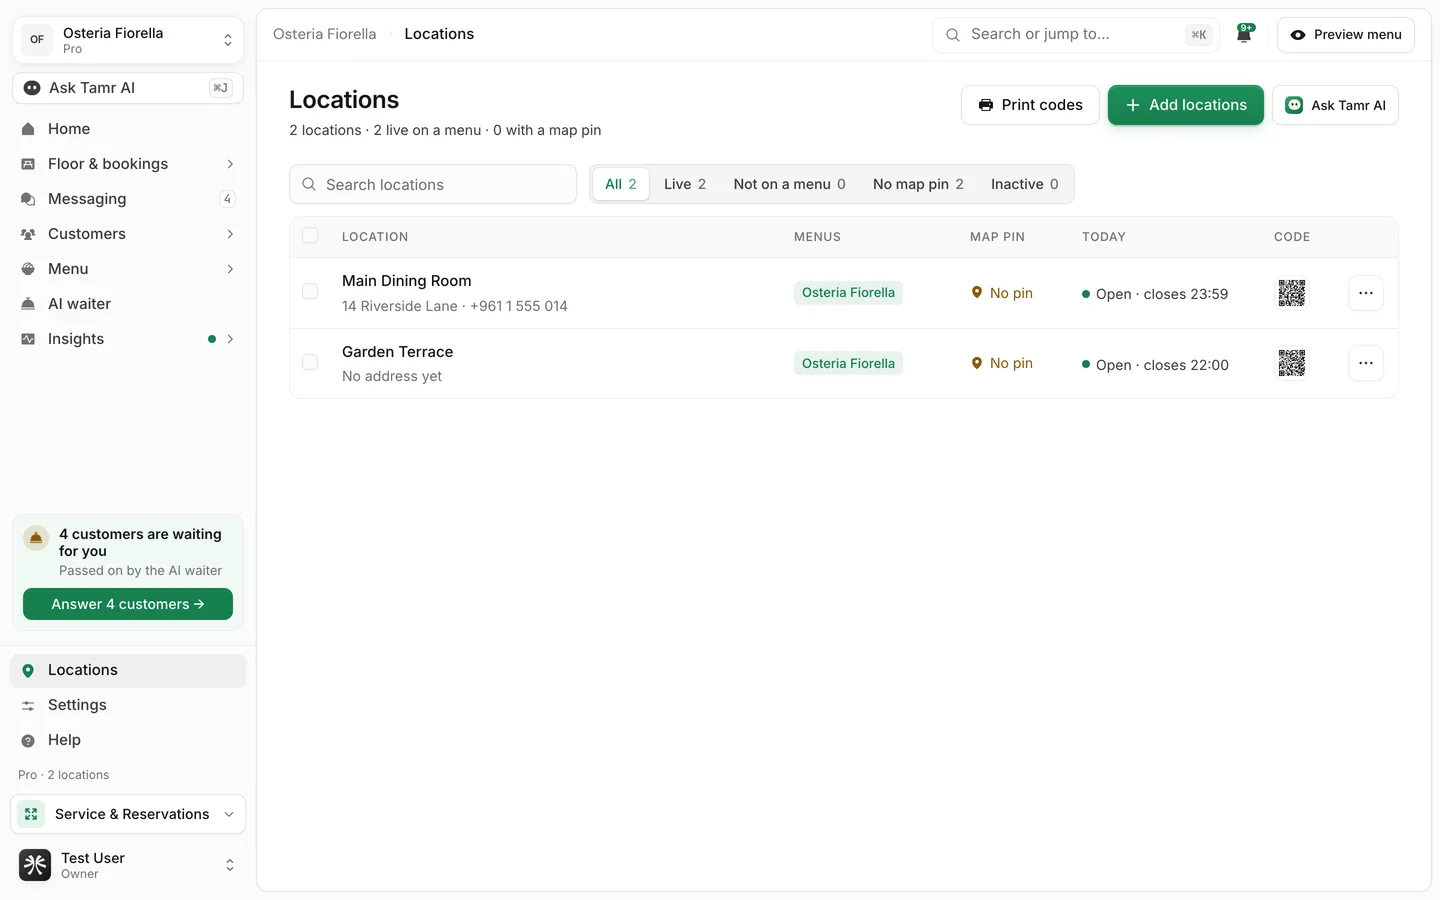Open the Help section
Screen dimensions: 1440x900
128,740
